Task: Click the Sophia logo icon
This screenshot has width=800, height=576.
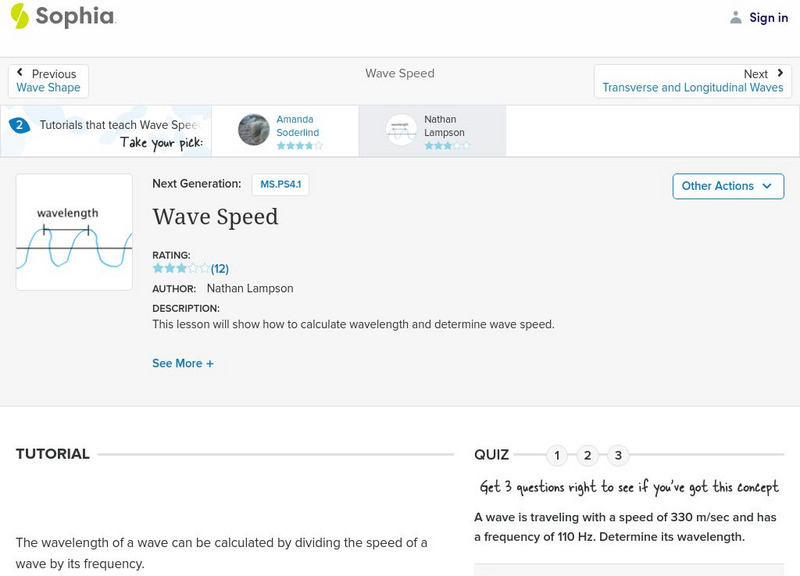Action: [x=19, y=16]
